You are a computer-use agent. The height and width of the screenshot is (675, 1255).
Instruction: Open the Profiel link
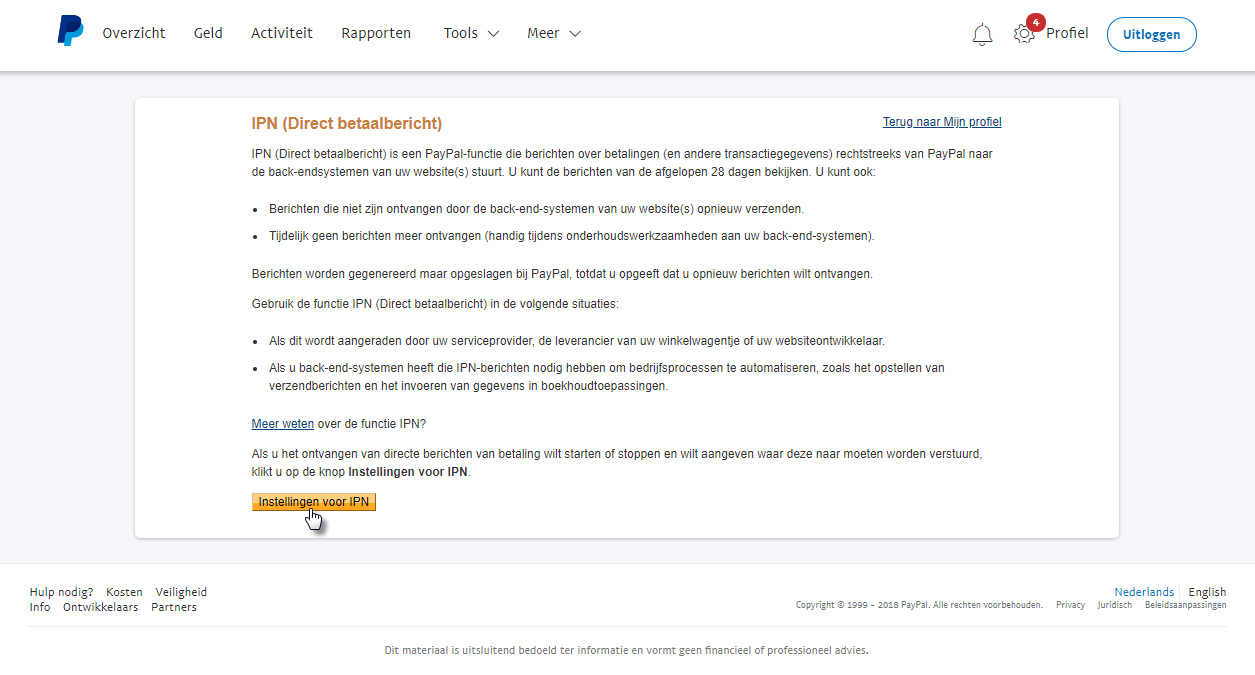tap(1067, 33)
